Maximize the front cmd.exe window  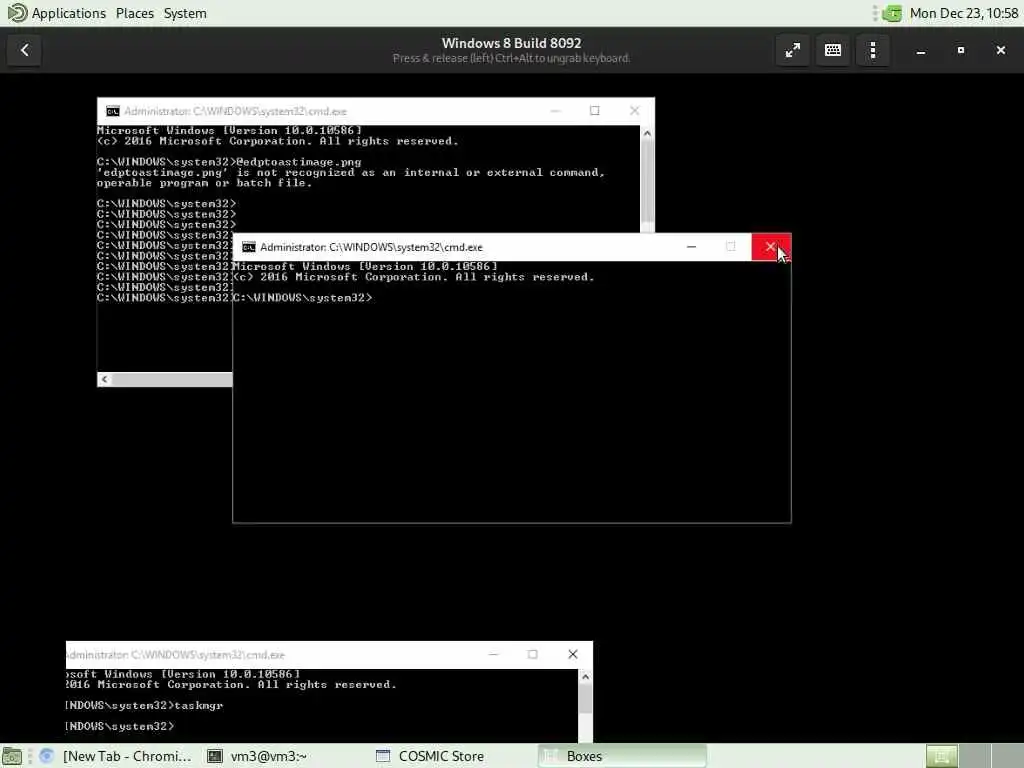point(731,247)
